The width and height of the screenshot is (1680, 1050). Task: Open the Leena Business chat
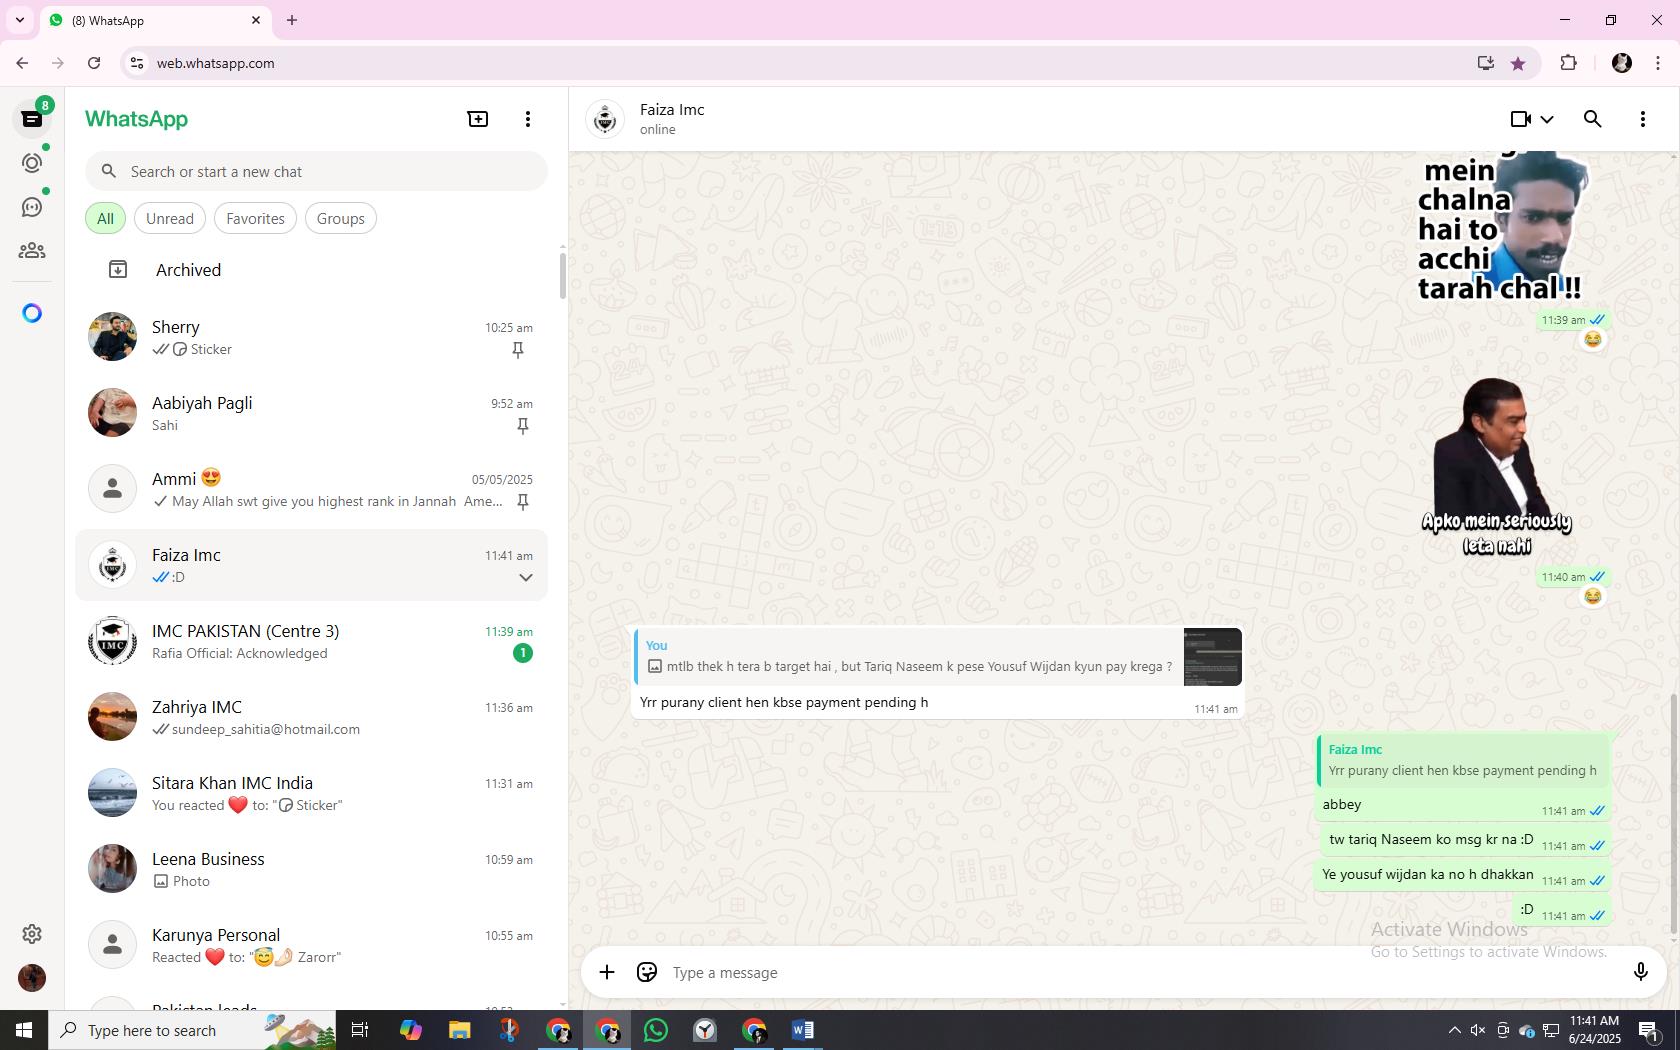click(312, 870)
